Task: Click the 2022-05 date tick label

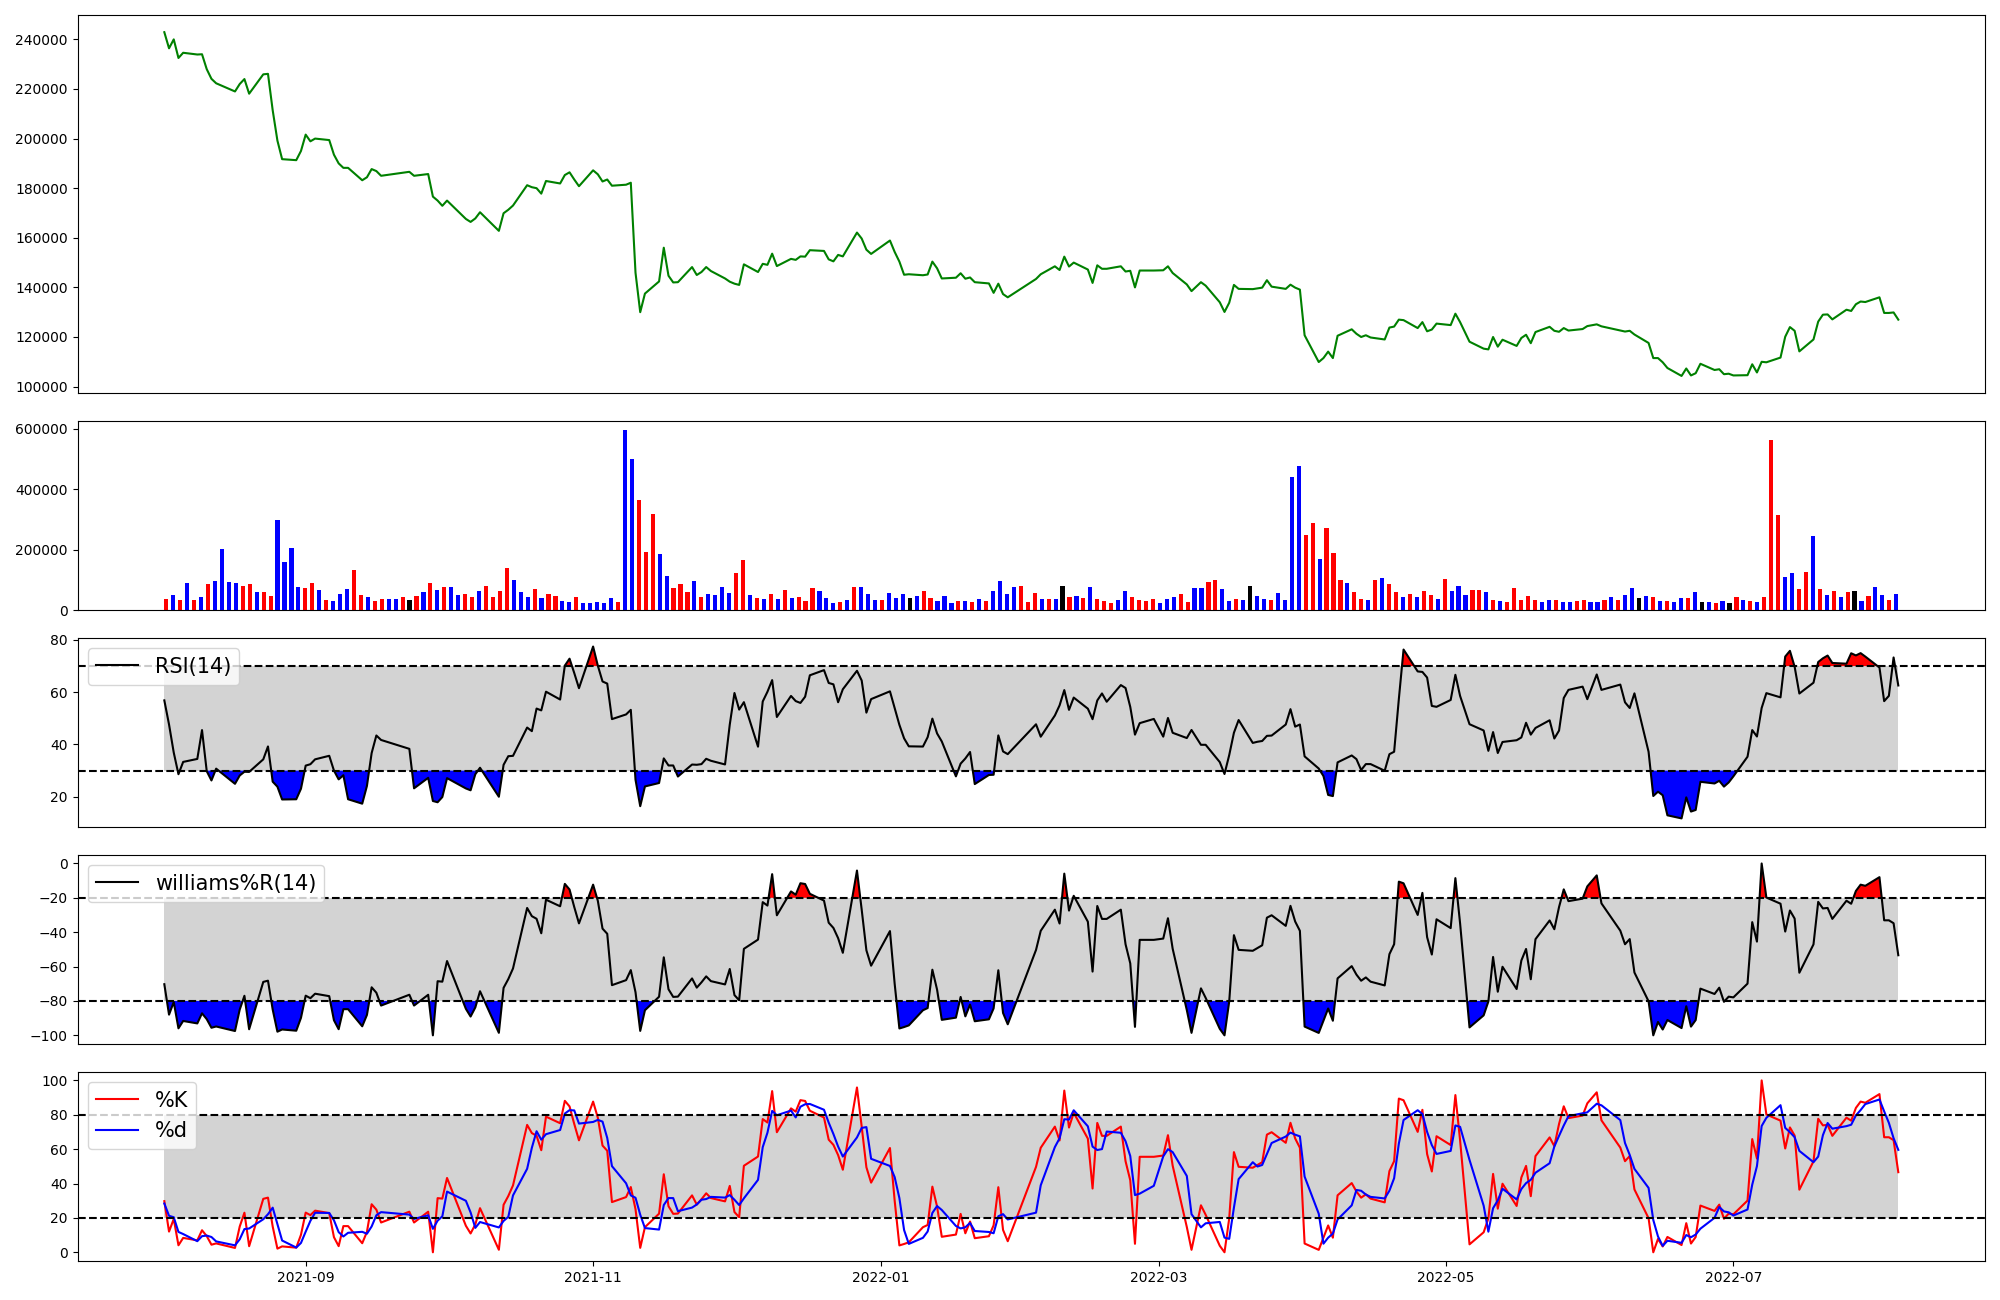Action: [1446, 1277]
